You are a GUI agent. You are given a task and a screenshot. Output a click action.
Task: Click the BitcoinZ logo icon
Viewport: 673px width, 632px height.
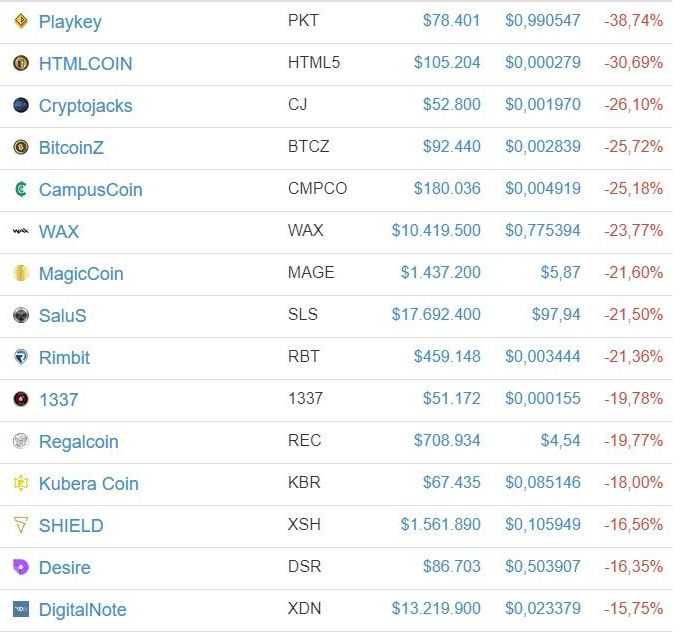coord(21,147)
